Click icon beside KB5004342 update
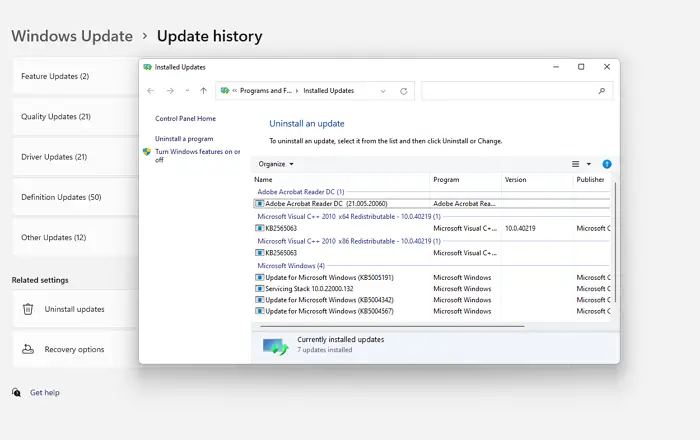 259,300
